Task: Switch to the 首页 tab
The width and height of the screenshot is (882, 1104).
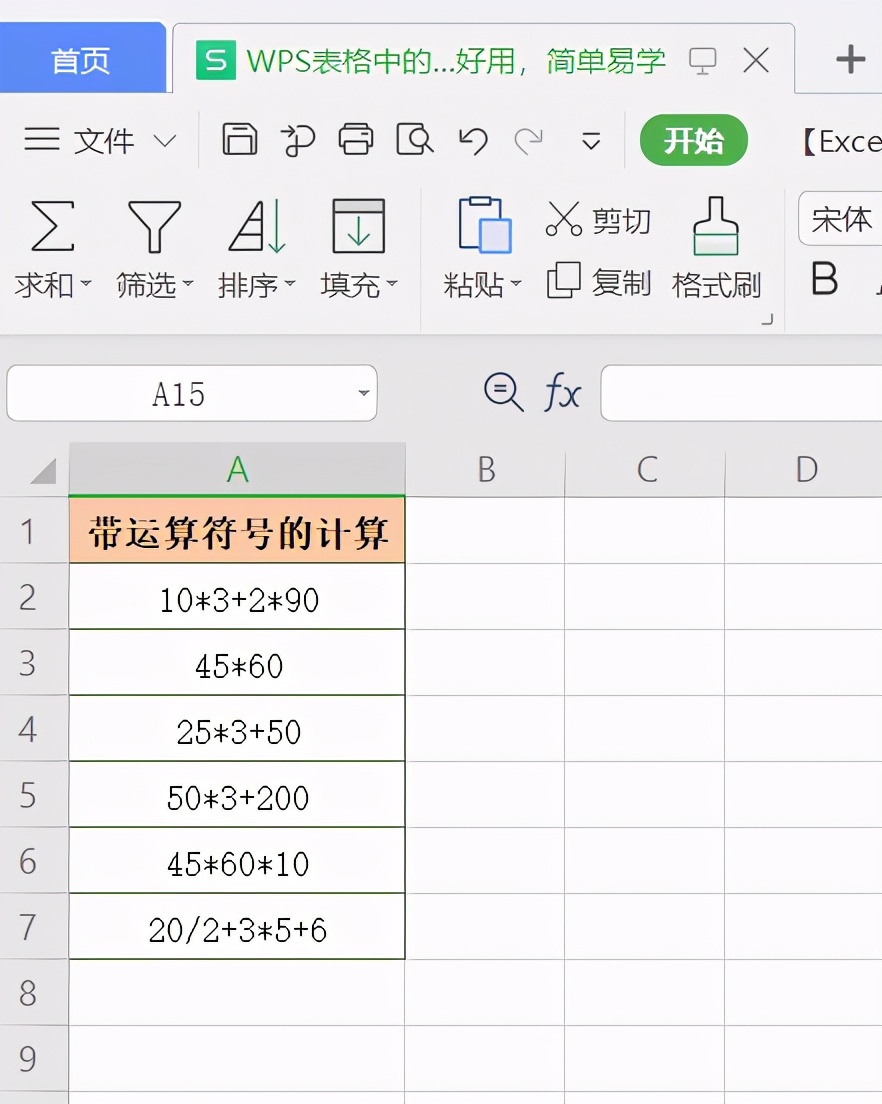Action: (80, 59)
